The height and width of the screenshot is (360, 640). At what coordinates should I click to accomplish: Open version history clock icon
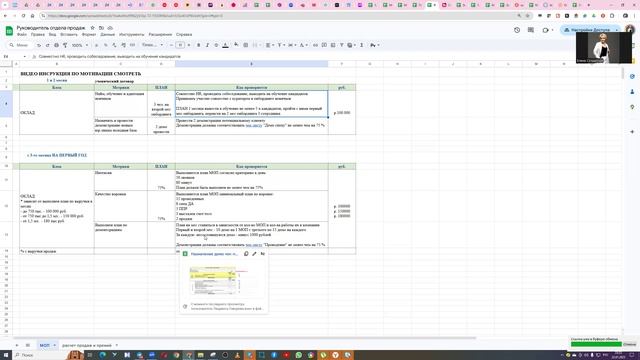point(517,30)
